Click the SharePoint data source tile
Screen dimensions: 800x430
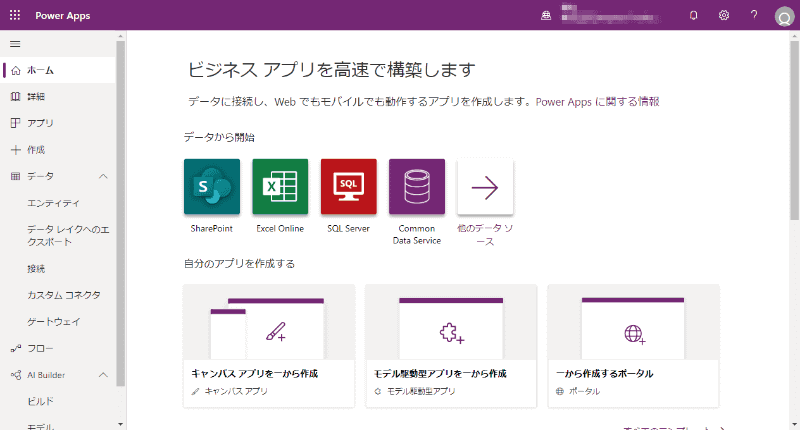(212, 187)
